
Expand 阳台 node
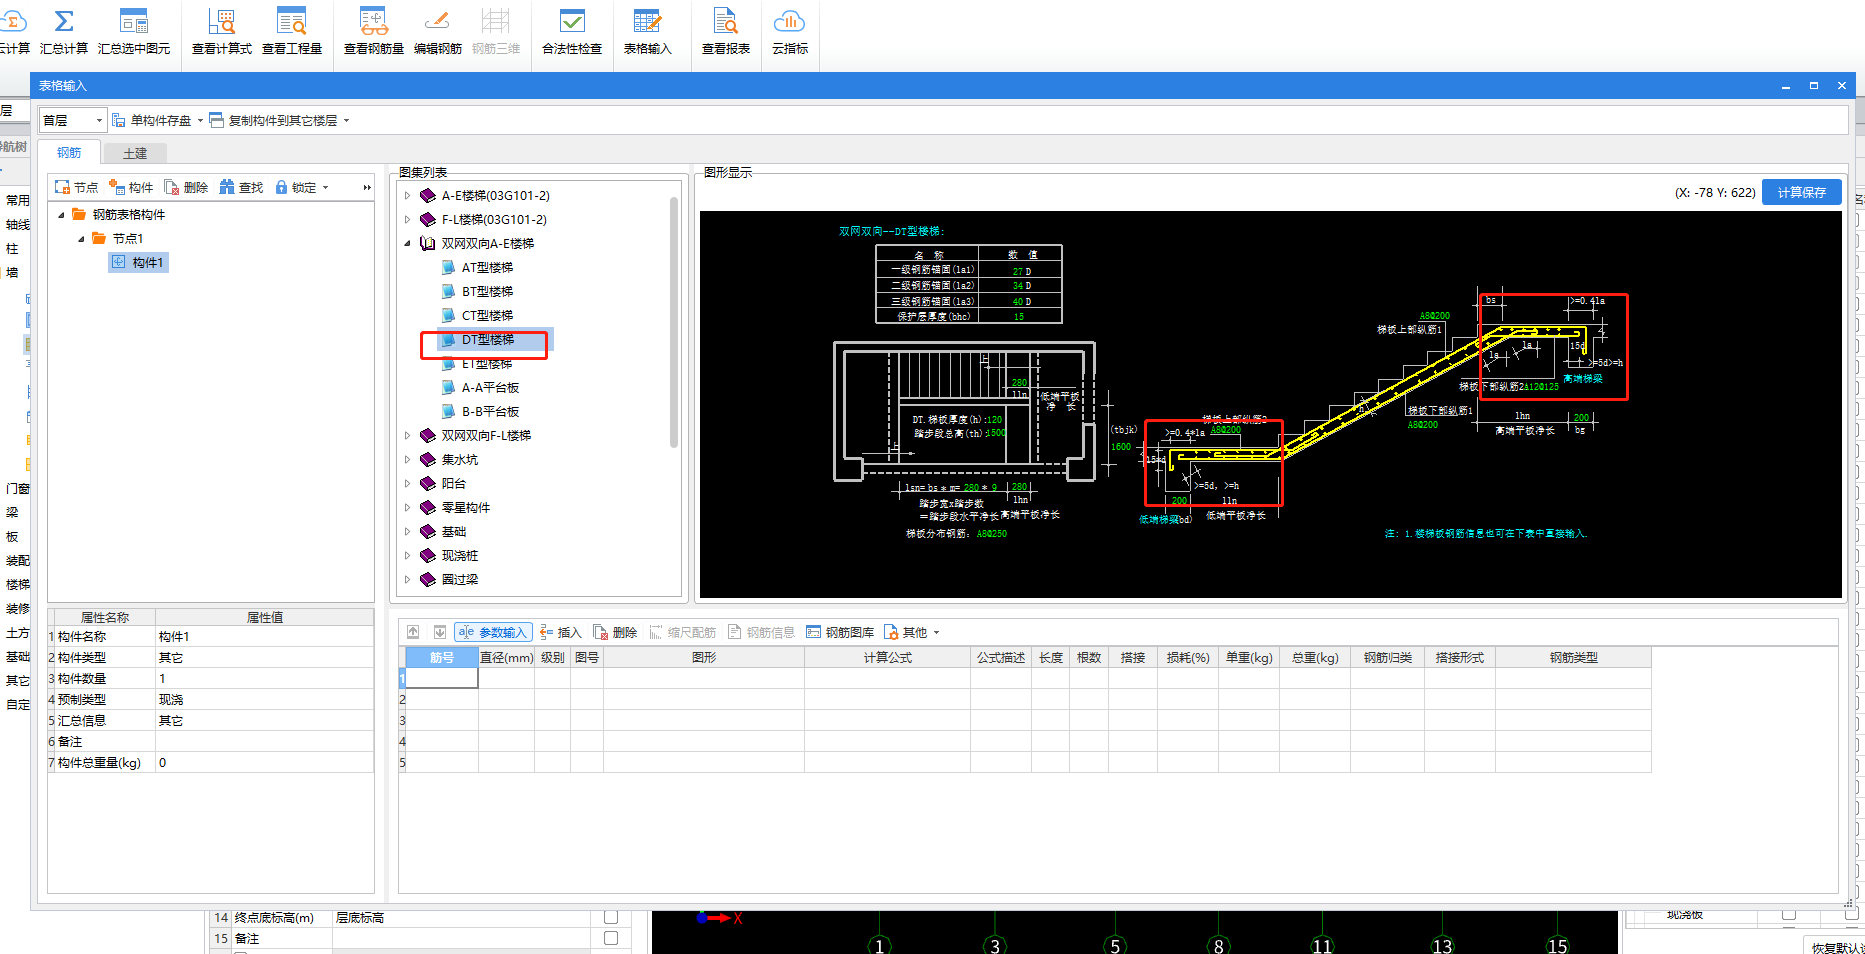[407, 483]
